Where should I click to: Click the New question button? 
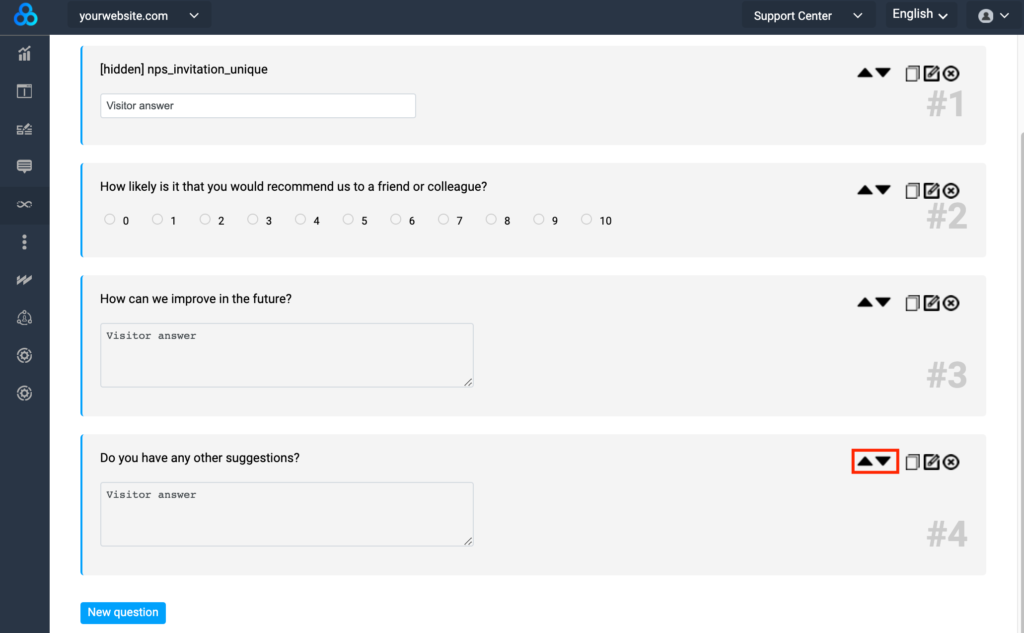click(123, 612)
